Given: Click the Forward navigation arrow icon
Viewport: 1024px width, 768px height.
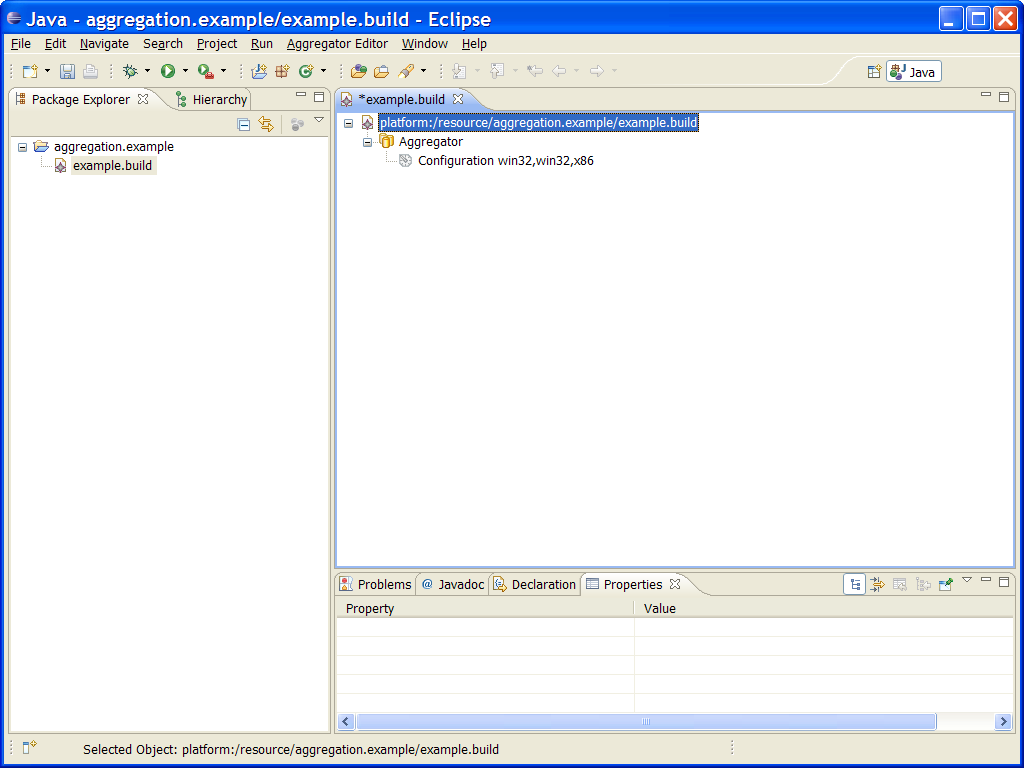Looking at the screenshot, I should pos(596,71).
